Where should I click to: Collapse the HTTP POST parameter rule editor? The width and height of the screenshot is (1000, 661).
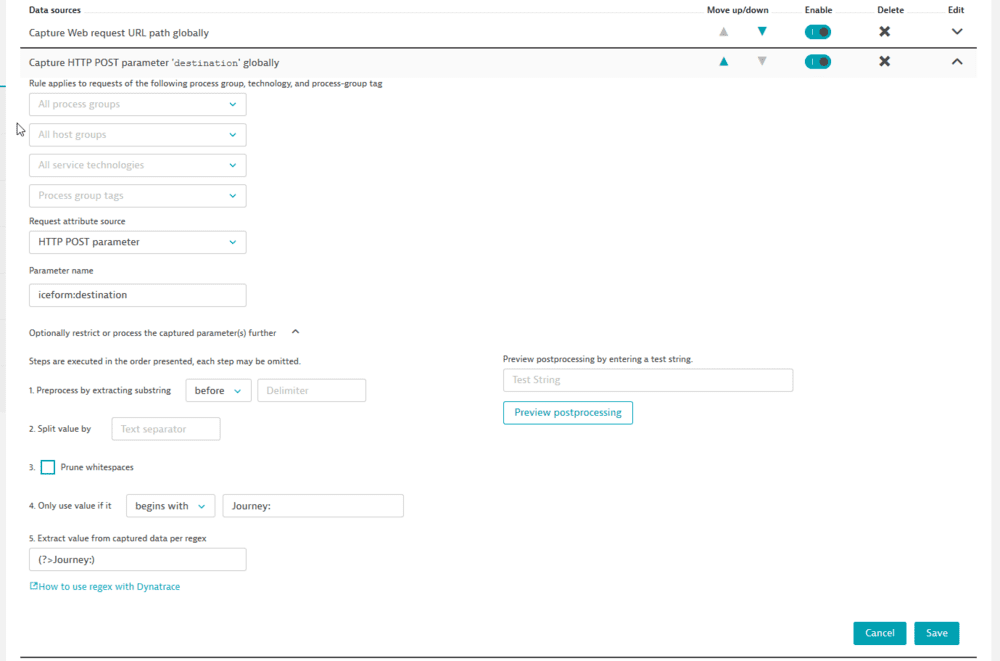(957, 62)
